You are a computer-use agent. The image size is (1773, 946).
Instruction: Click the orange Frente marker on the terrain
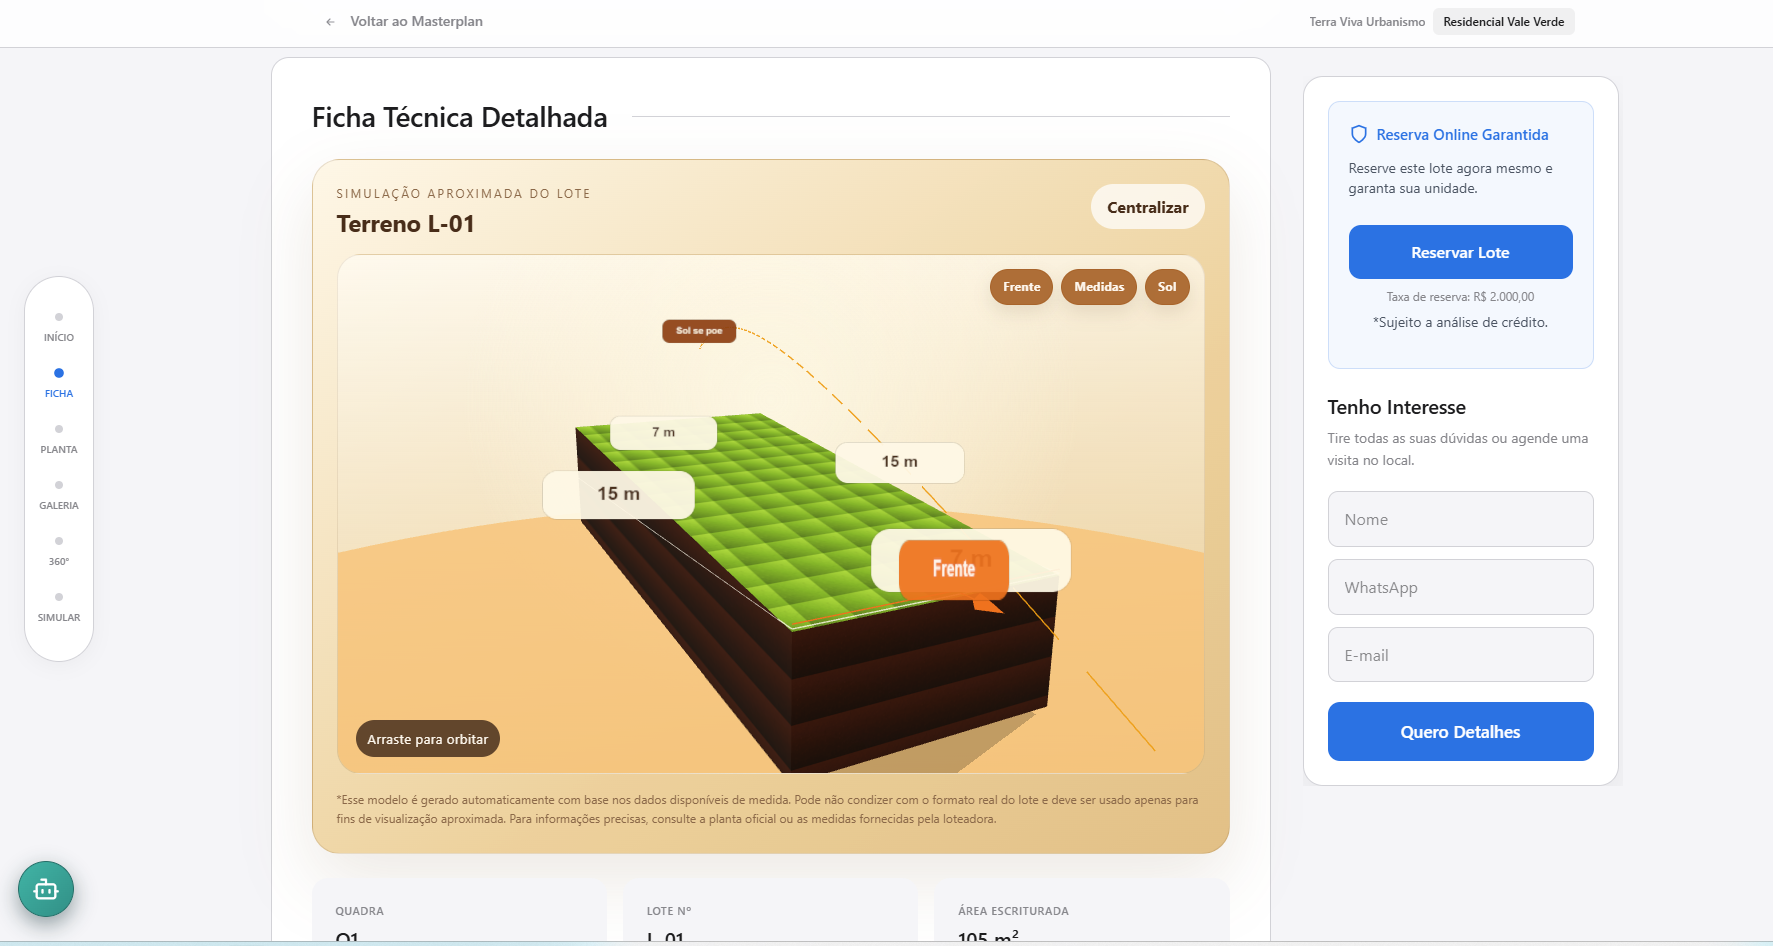953,569
